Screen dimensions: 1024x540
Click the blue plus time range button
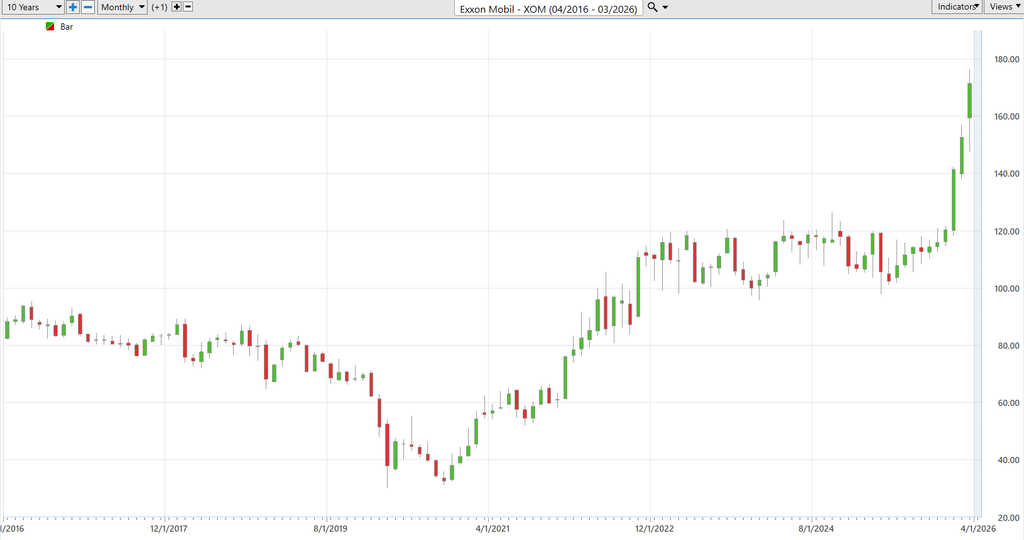pyautogui.click(x=73, y=7)
